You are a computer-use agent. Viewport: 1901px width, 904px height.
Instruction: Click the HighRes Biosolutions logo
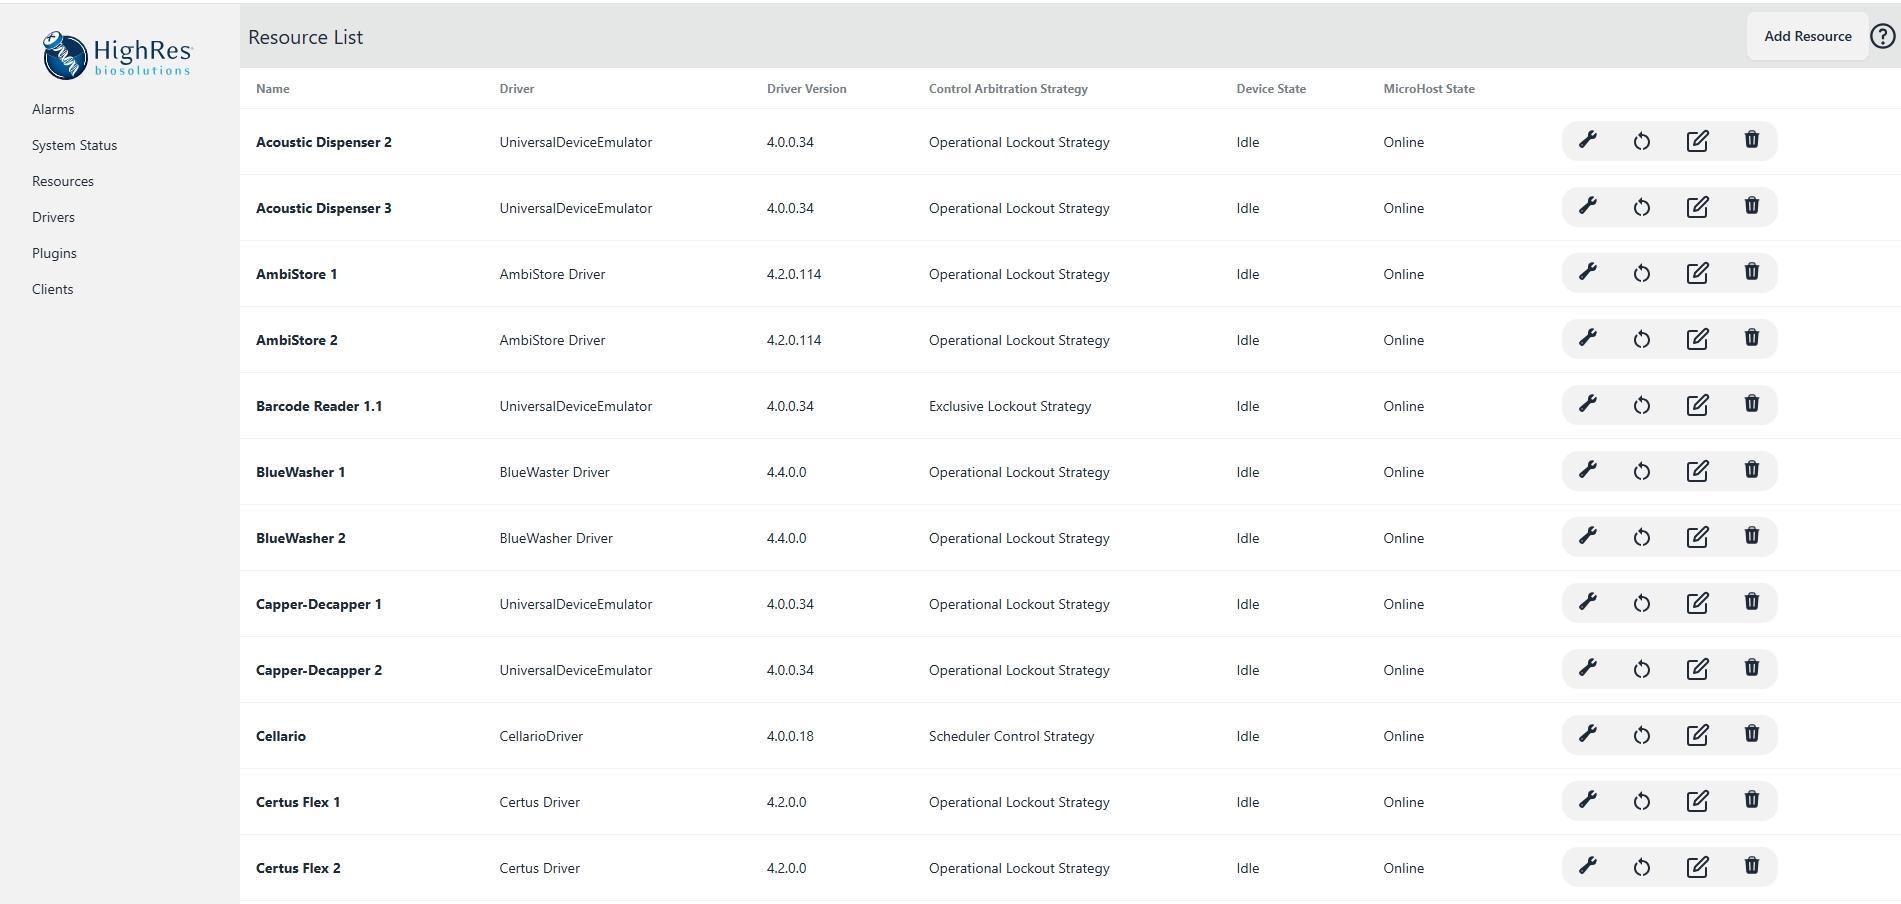coord(117,54)
